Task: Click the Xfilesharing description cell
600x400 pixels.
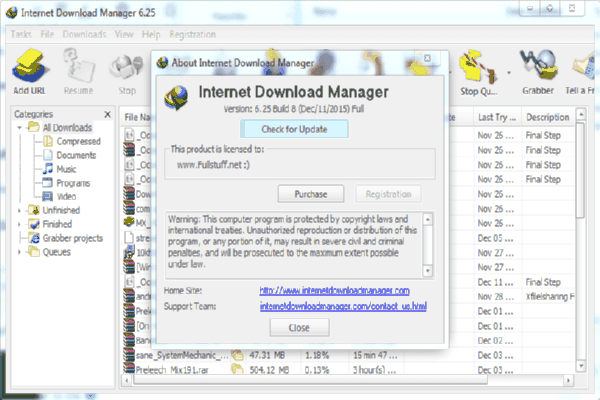Action: click(549, 297)
